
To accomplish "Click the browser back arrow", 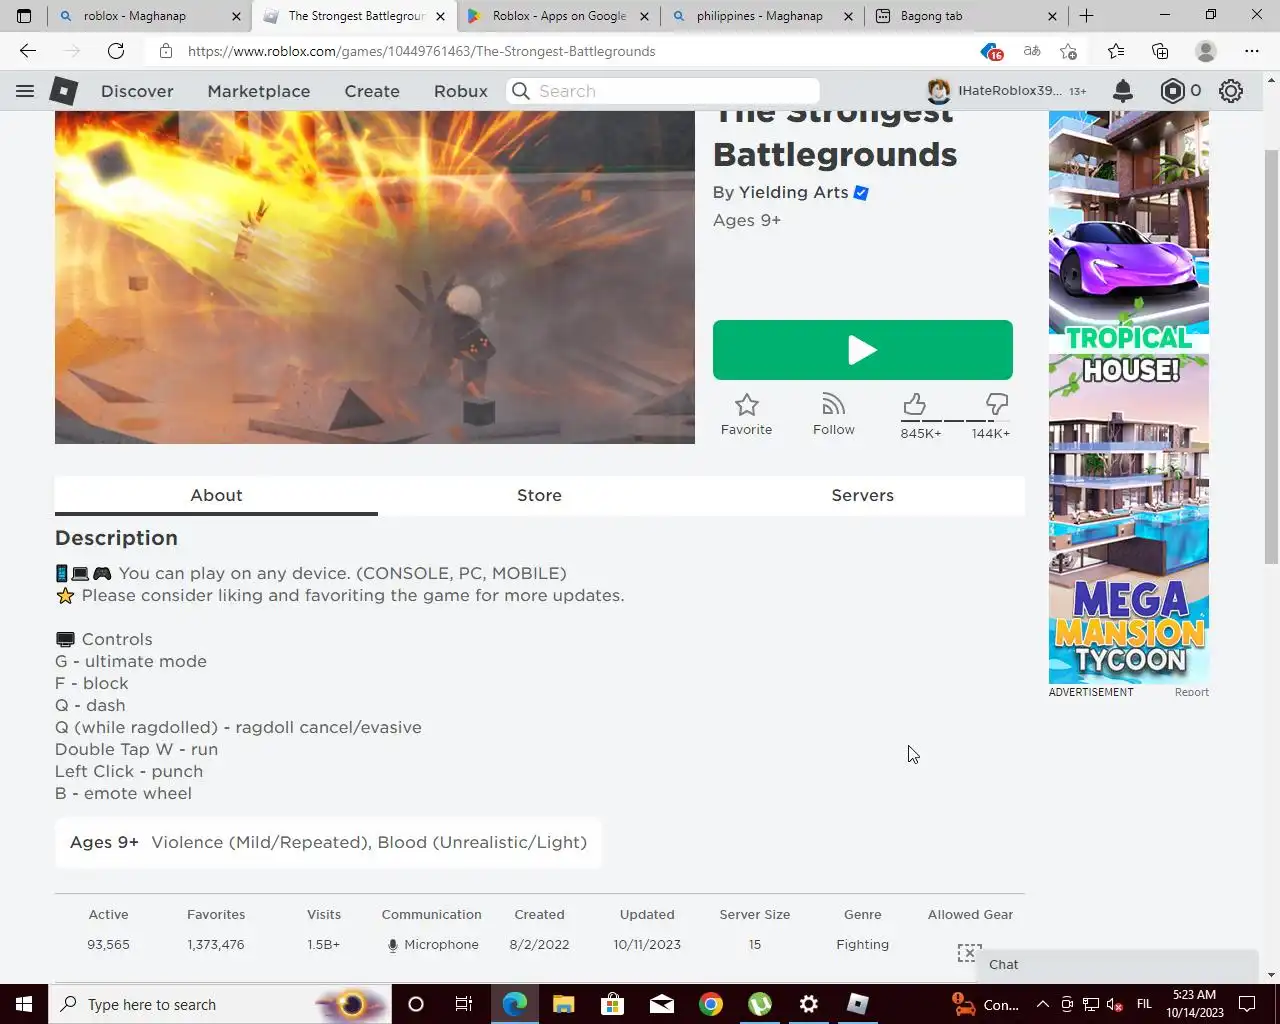I will tap(28, 51).
